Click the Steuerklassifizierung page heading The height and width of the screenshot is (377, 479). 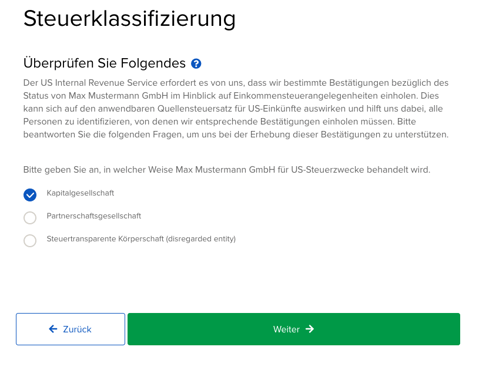(x=129, y=19)
